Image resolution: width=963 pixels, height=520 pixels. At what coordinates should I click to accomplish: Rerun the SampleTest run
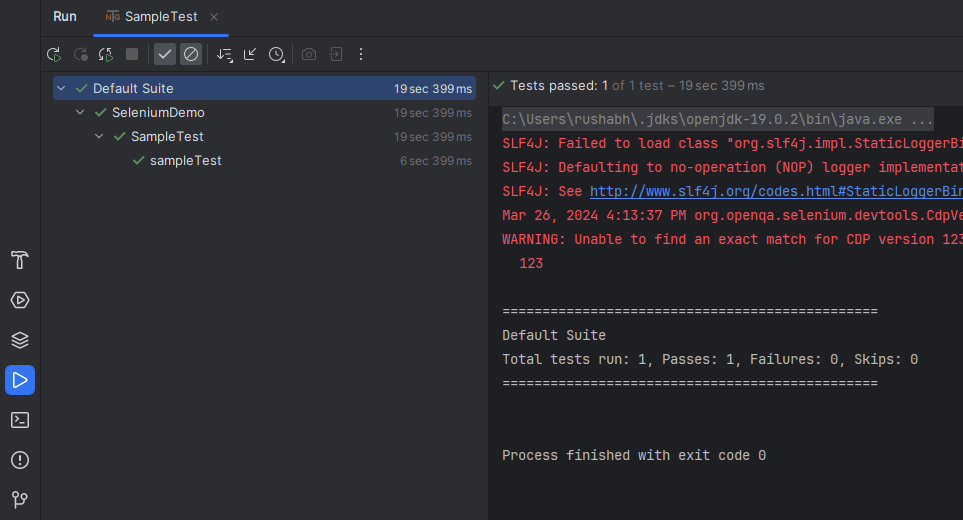click(x=54, y=55)
